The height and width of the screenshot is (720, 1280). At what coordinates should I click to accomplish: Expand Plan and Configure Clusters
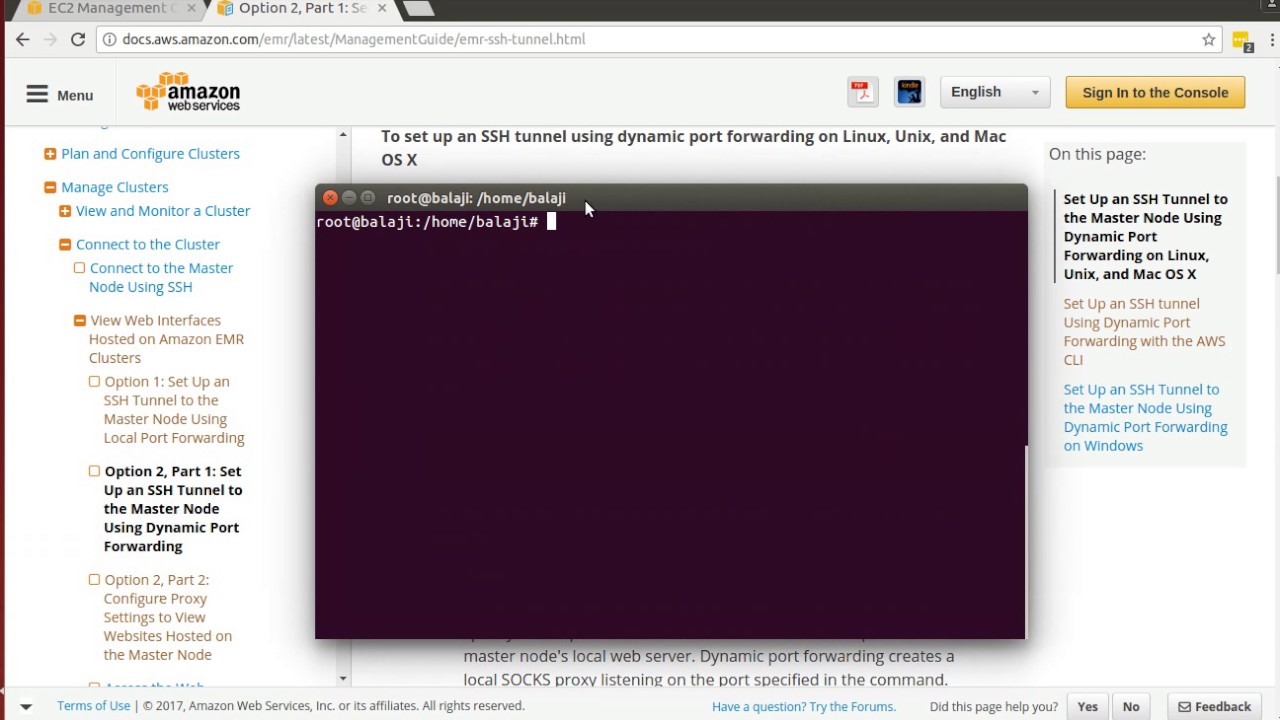[50, 154]
